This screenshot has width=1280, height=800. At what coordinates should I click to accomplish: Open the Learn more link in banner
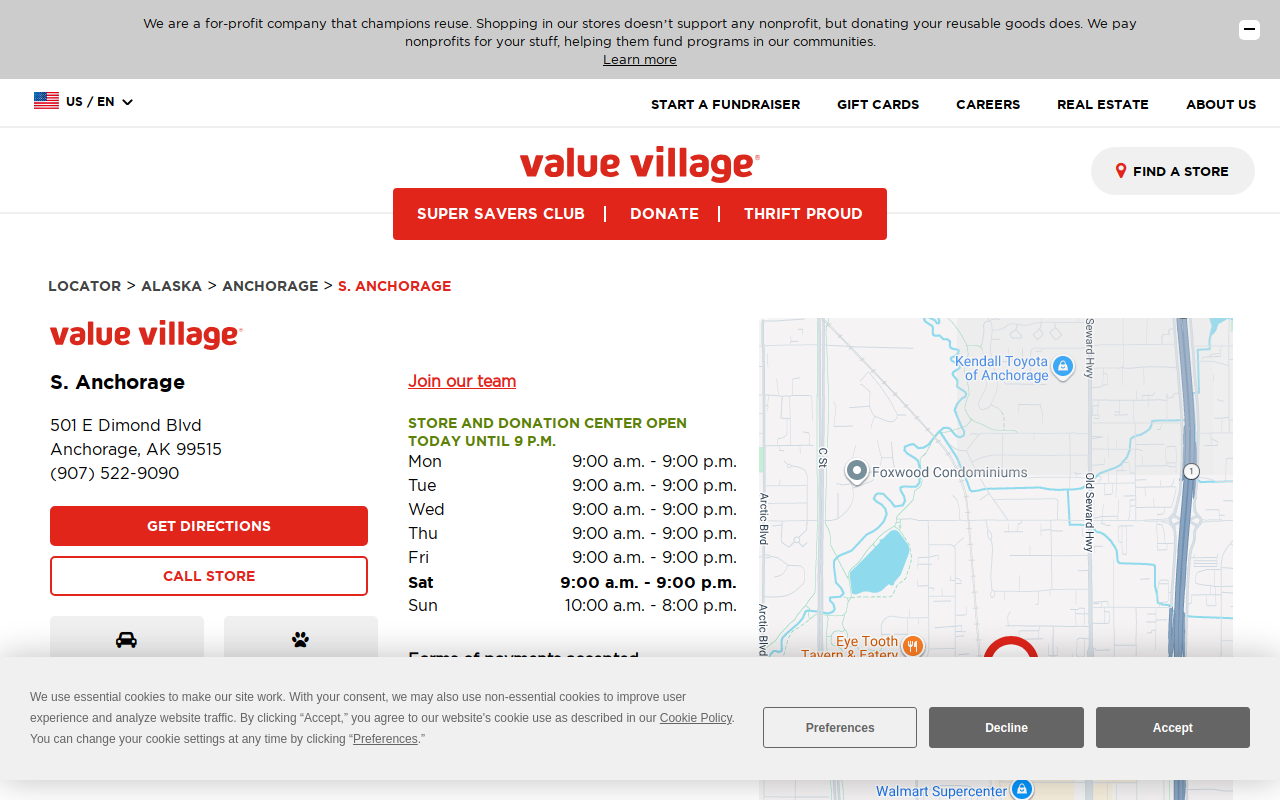coord(640,60)
